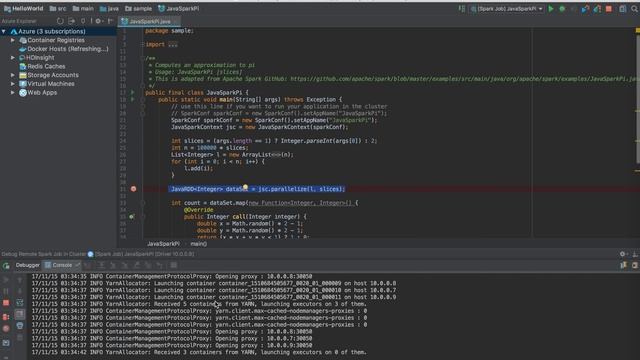Click the editor vertical scrollbar marker strip
This screenshot has width=640, height=360.
(637, 133)
